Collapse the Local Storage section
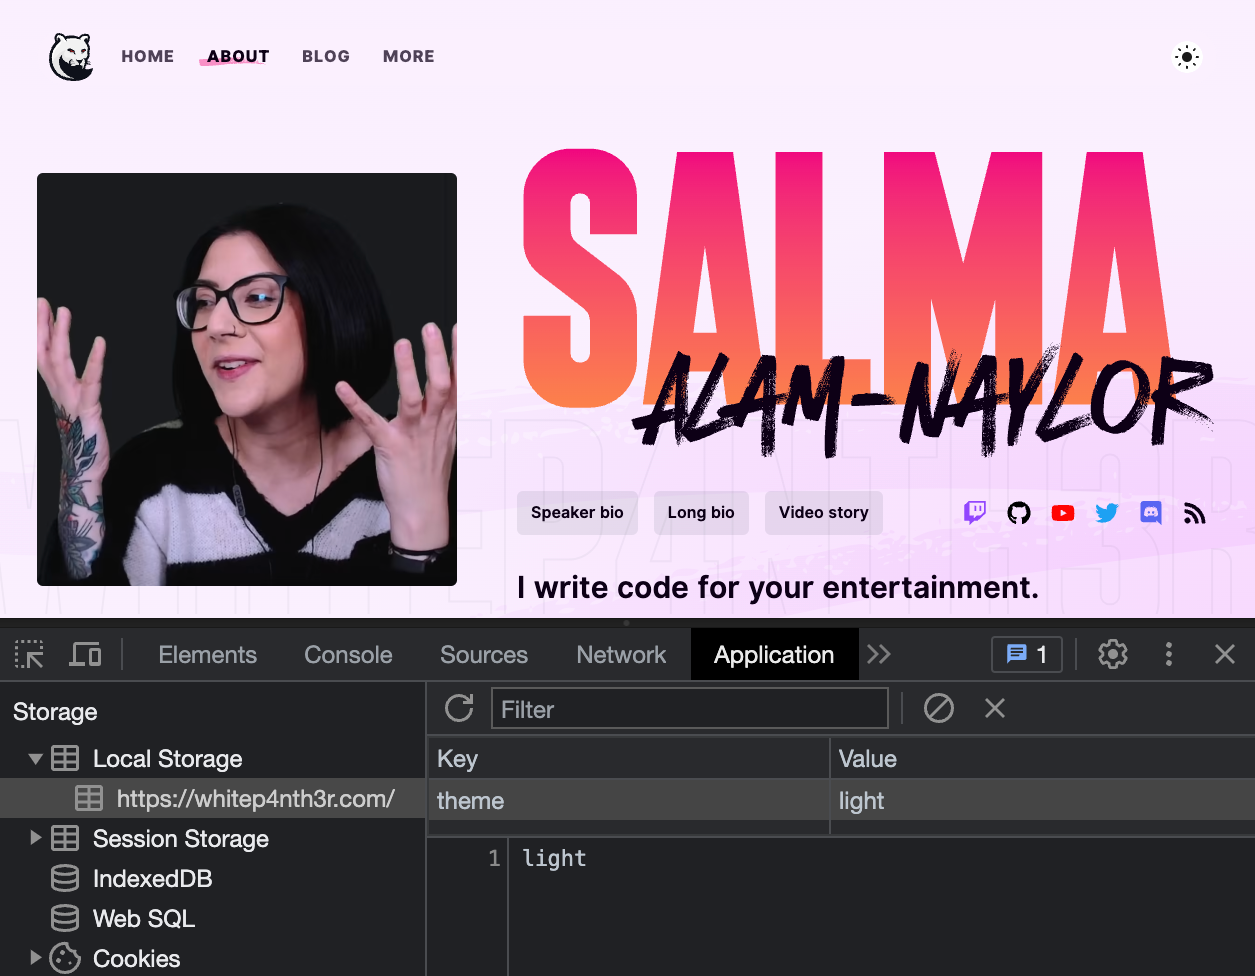 (35, 758)
